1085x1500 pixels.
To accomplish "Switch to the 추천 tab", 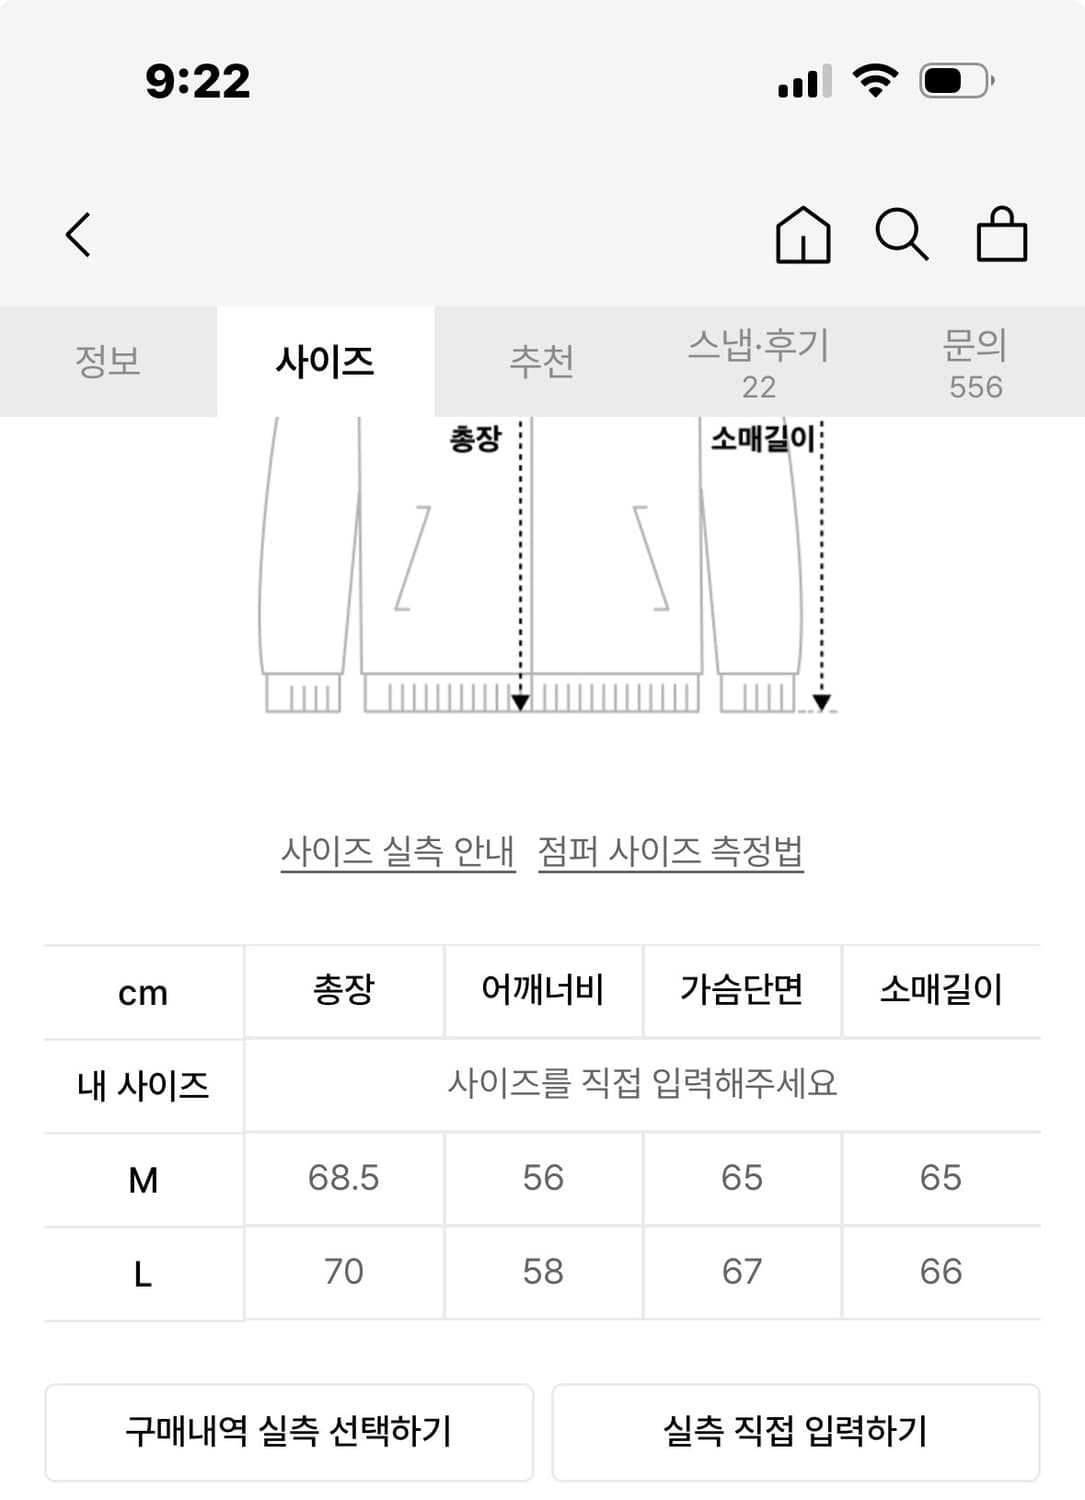I will (540, 362).
